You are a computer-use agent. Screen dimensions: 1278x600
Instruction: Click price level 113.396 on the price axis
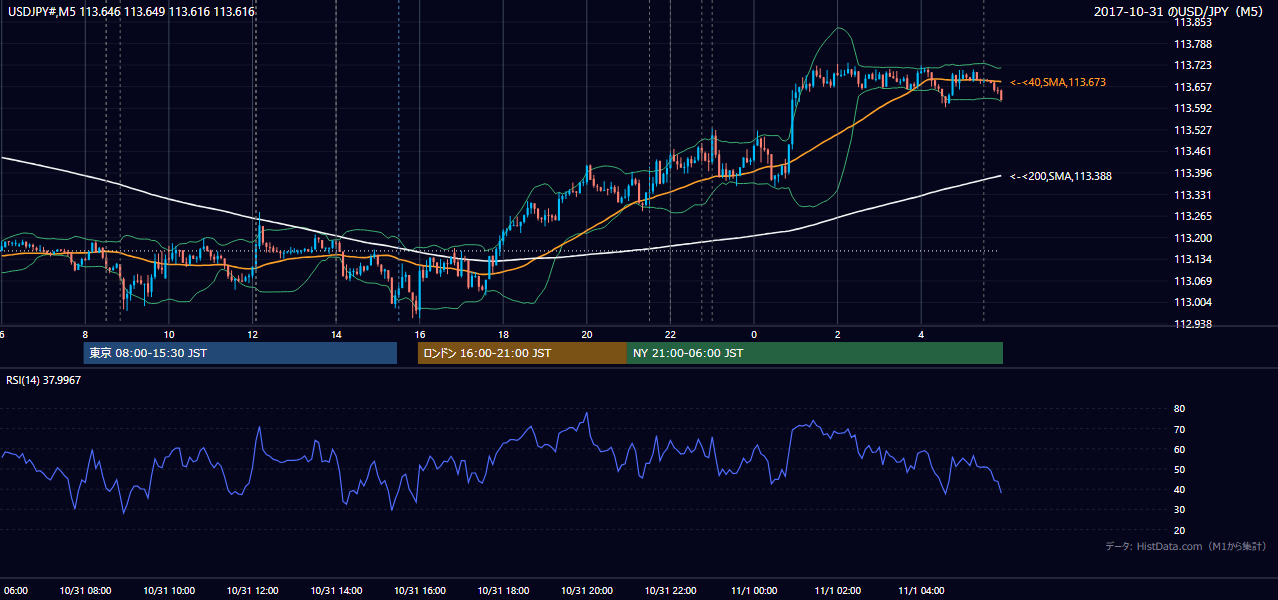1194,174
